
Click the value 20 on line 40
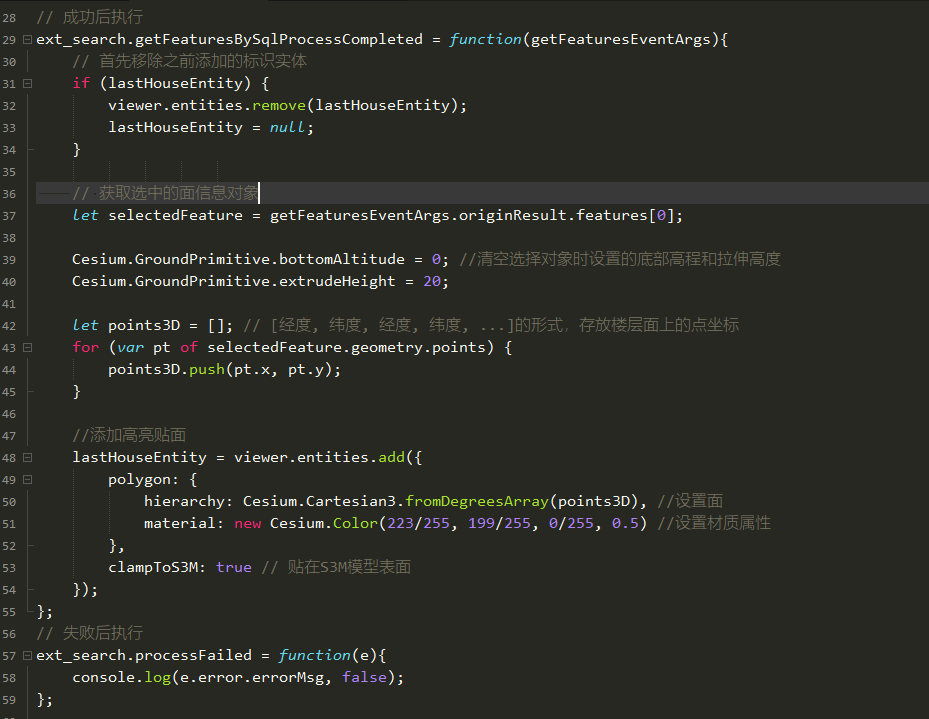click(x=432, y=281)
